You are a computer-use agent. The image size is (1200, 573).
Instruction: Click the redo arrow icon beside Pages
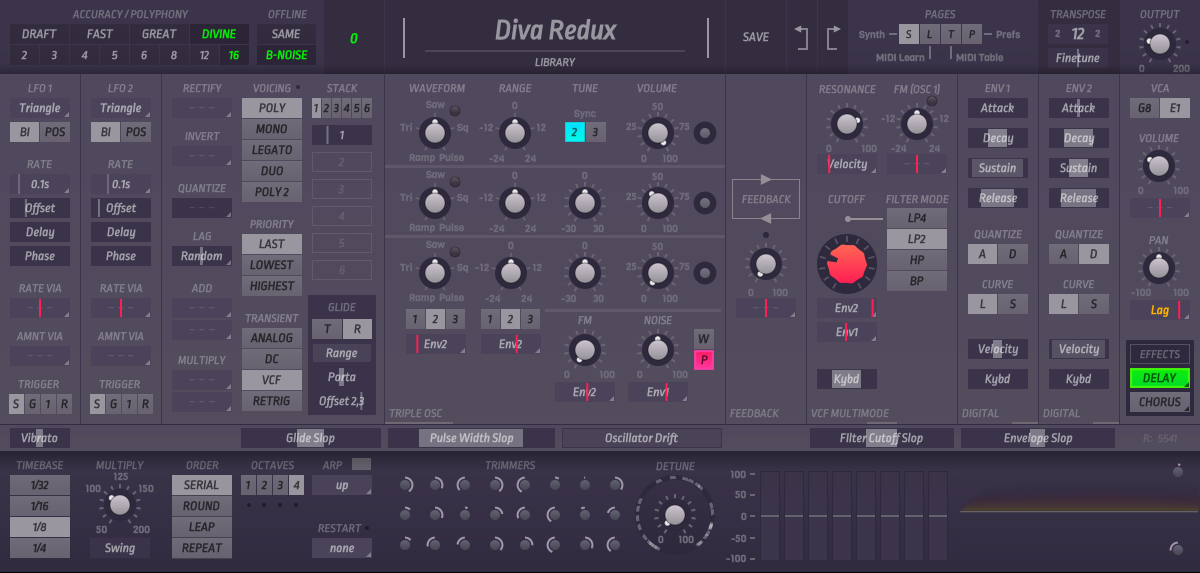(x=833, y=37)
